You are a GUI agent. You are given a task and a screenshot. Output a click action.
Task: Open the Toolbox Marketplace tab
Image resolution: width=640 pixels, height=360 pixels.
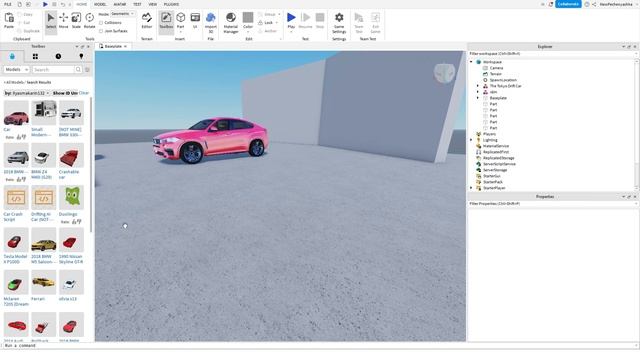coord(12,56)
